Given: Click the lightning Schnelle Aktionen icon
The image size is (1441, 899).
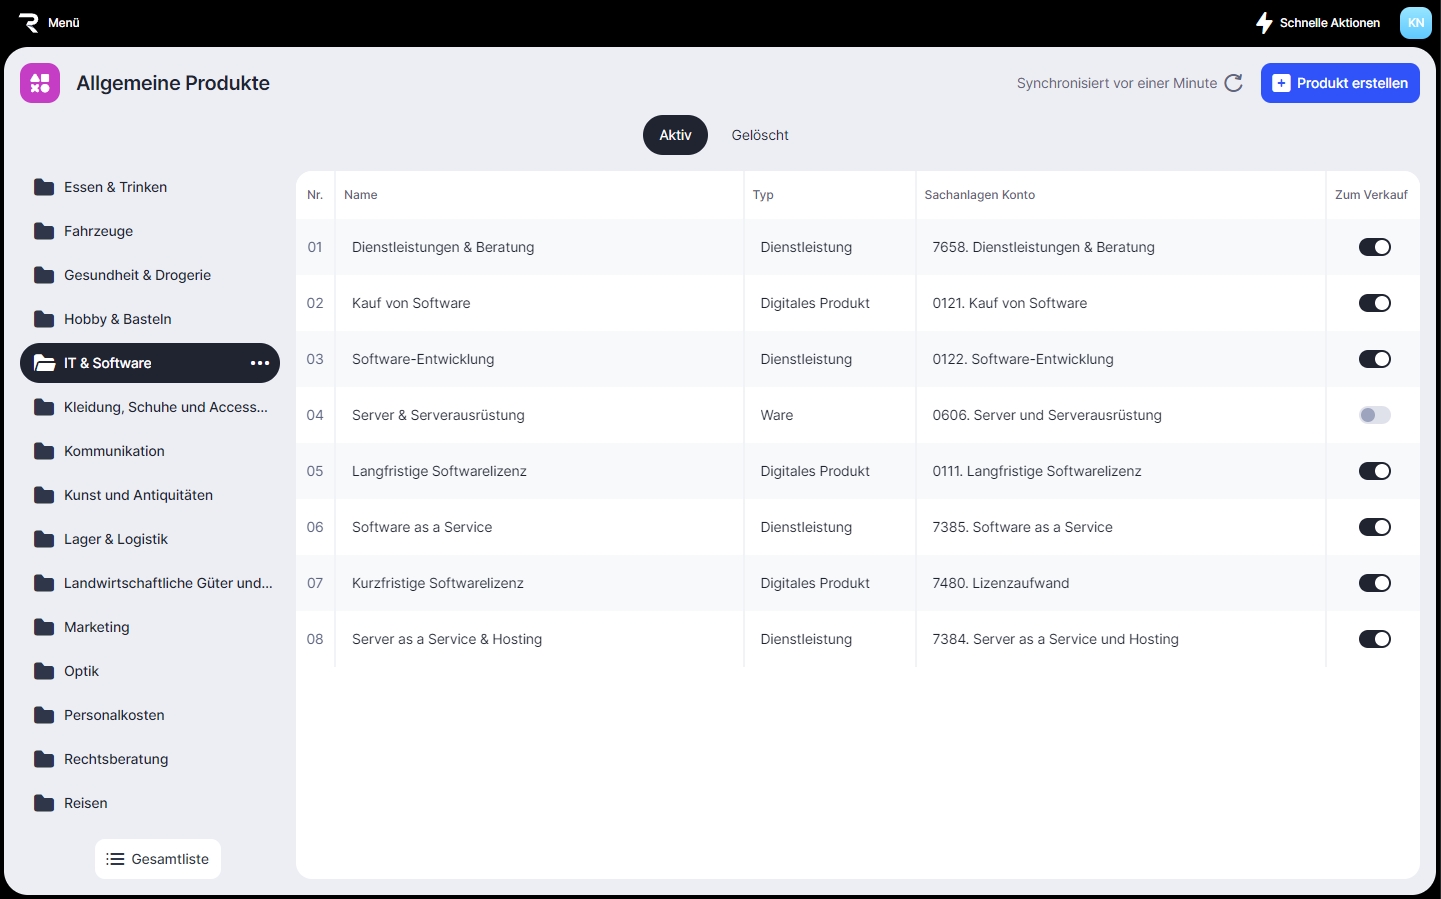Looking at the screenshot, I should tap(1264, 23).
